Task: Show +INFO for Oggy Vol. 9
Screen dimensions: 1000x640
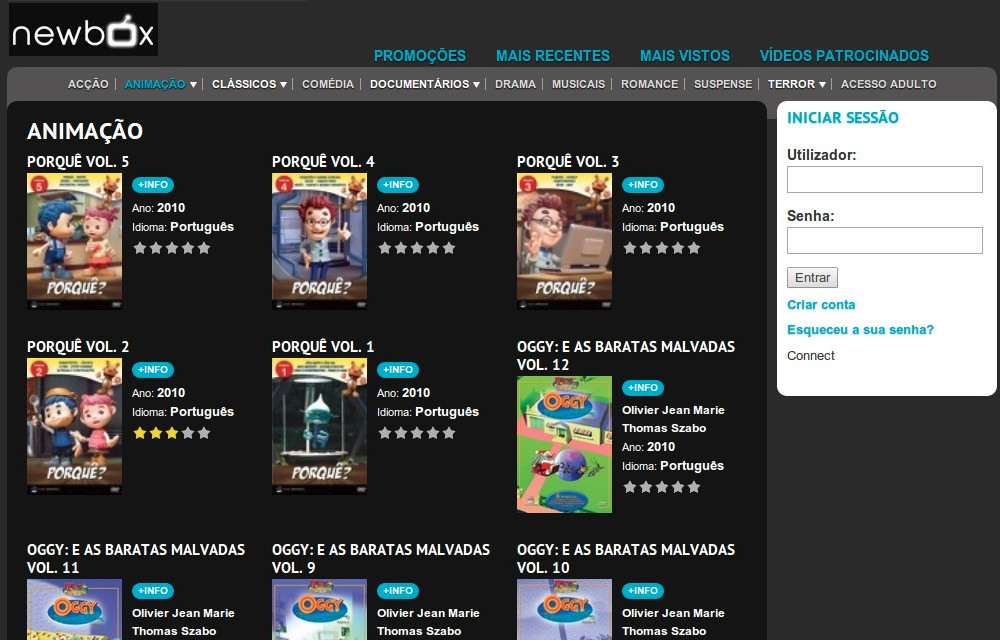Action: pos(398,591)
